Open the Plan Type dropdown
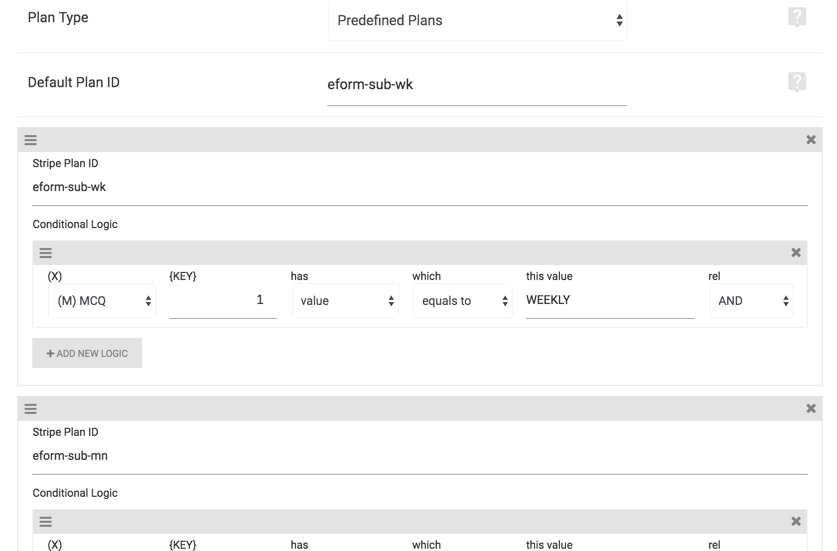Viewport: 837px width, 551px height. click(x=478, y=20)
